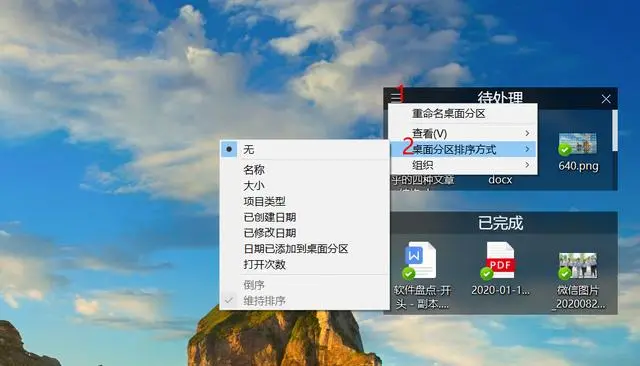Click the 已完成 partition title bar
640x366 pixels.
pyautogui.click(x=500, y=223)
